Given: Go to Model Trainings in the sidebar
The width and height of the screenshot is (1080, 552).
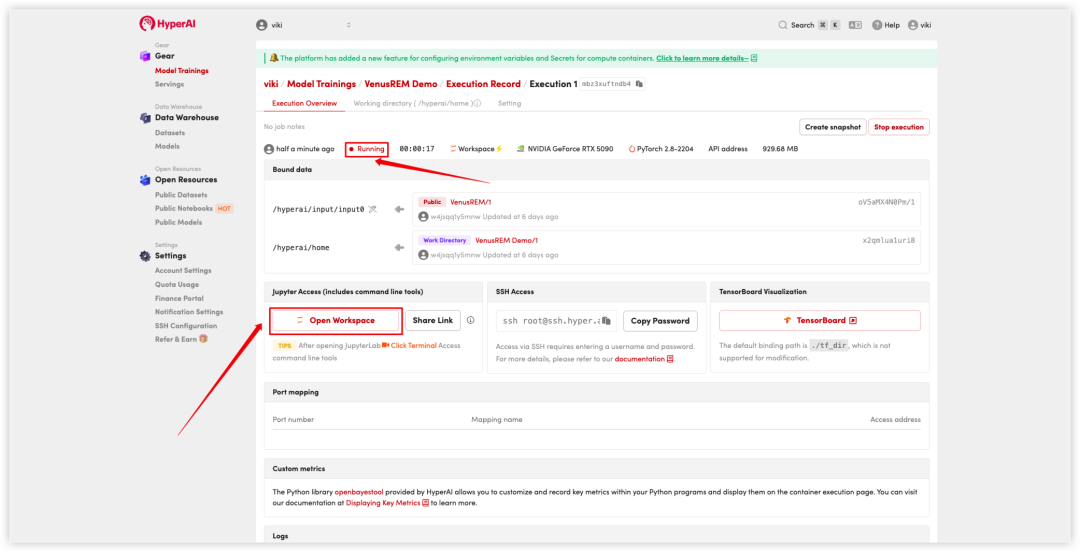Looking at the screenshot, I should click(182, 70).
